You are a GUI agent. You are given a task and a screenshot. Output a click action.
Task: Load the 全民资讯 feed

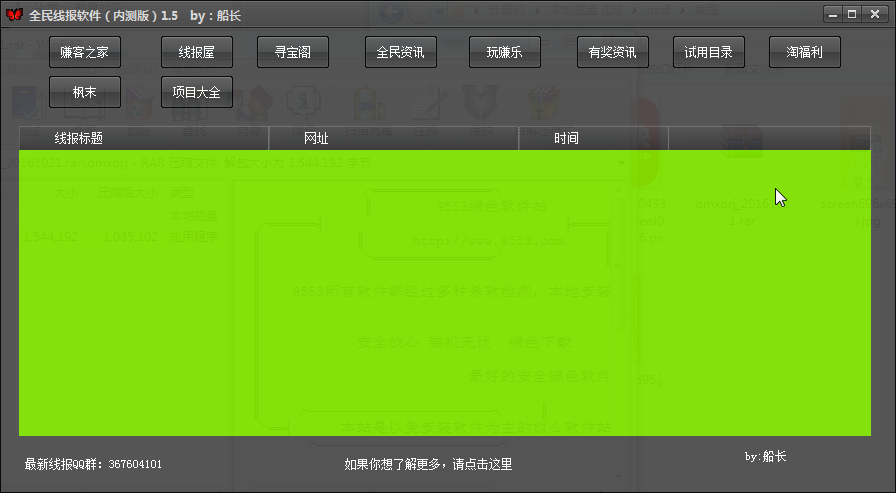tap(400, 52)
